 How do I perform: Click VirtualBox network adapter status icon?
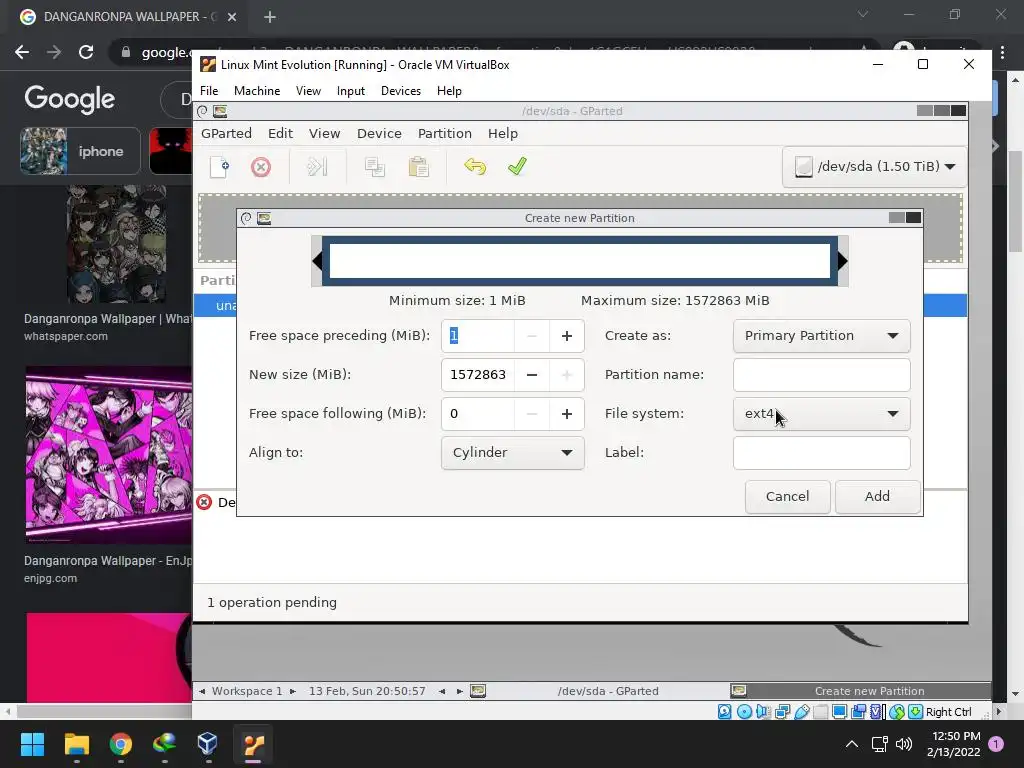pos(782,712)
